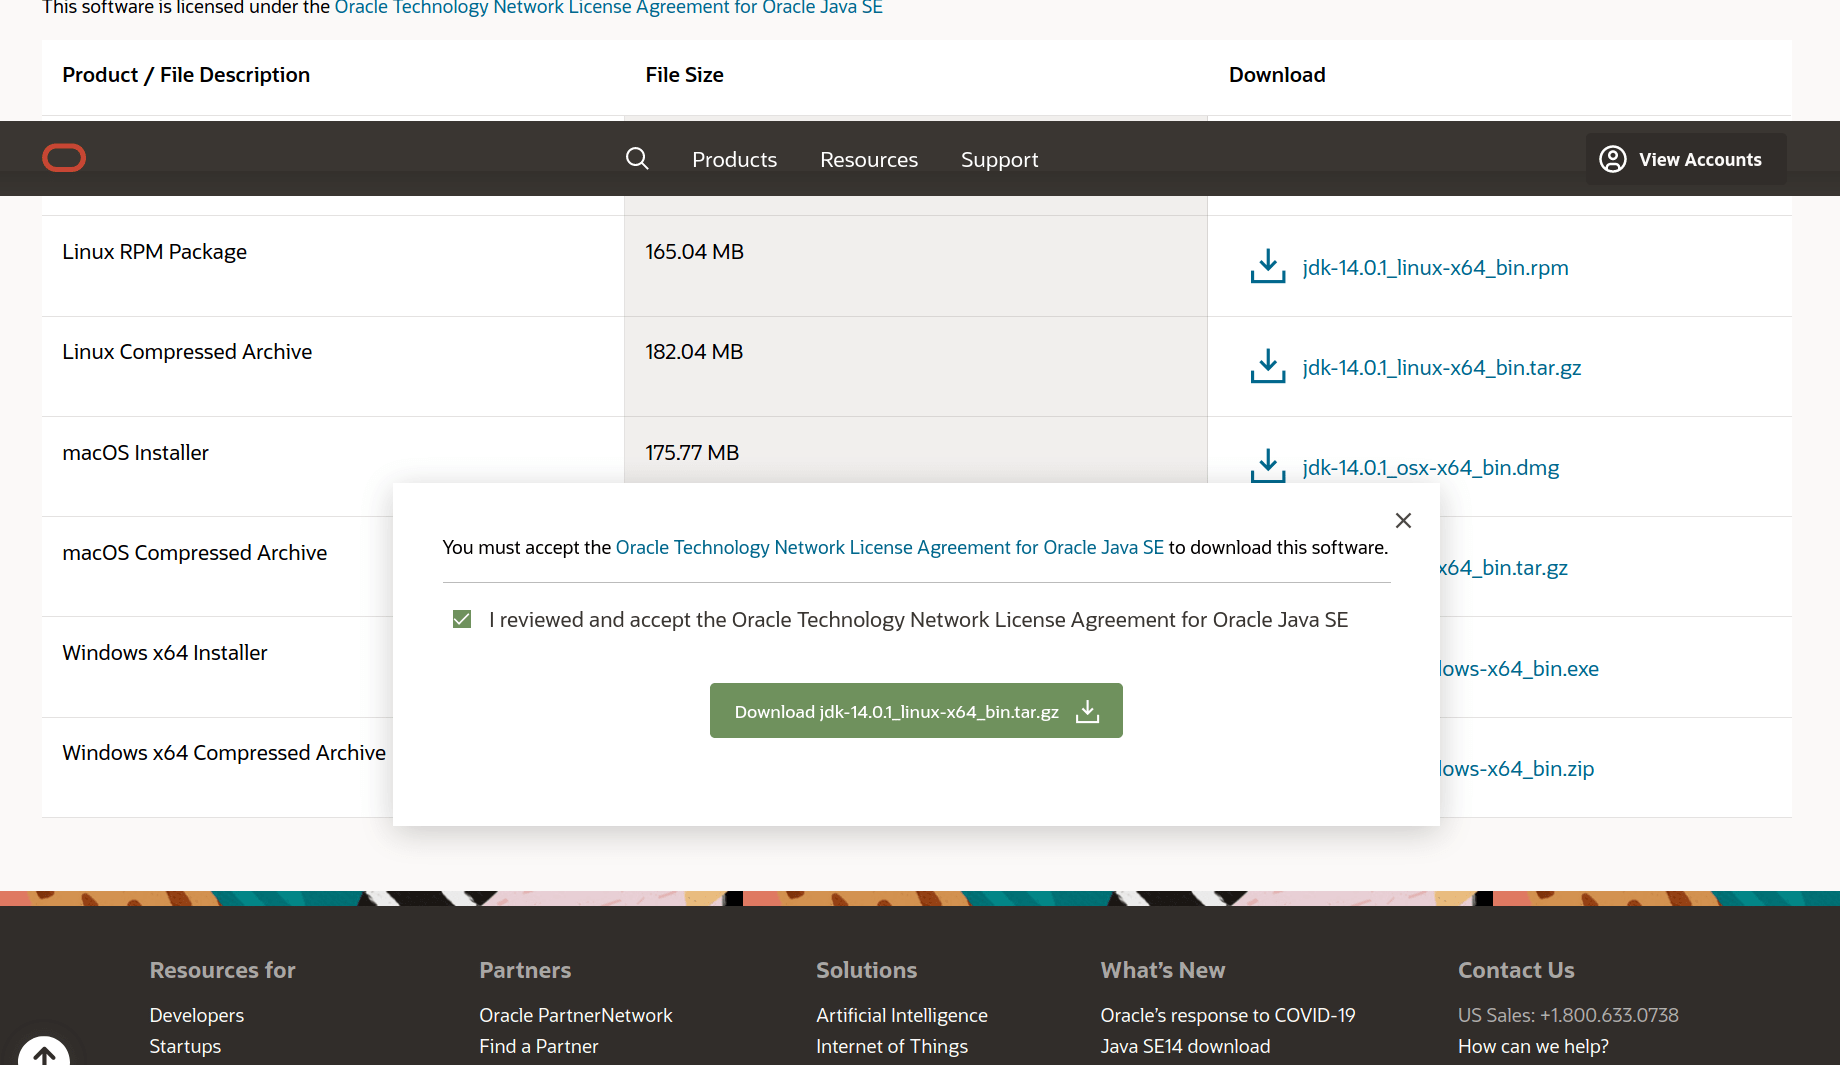
Task: Open the search magnifier icon
Action: [x=637, y=158]
